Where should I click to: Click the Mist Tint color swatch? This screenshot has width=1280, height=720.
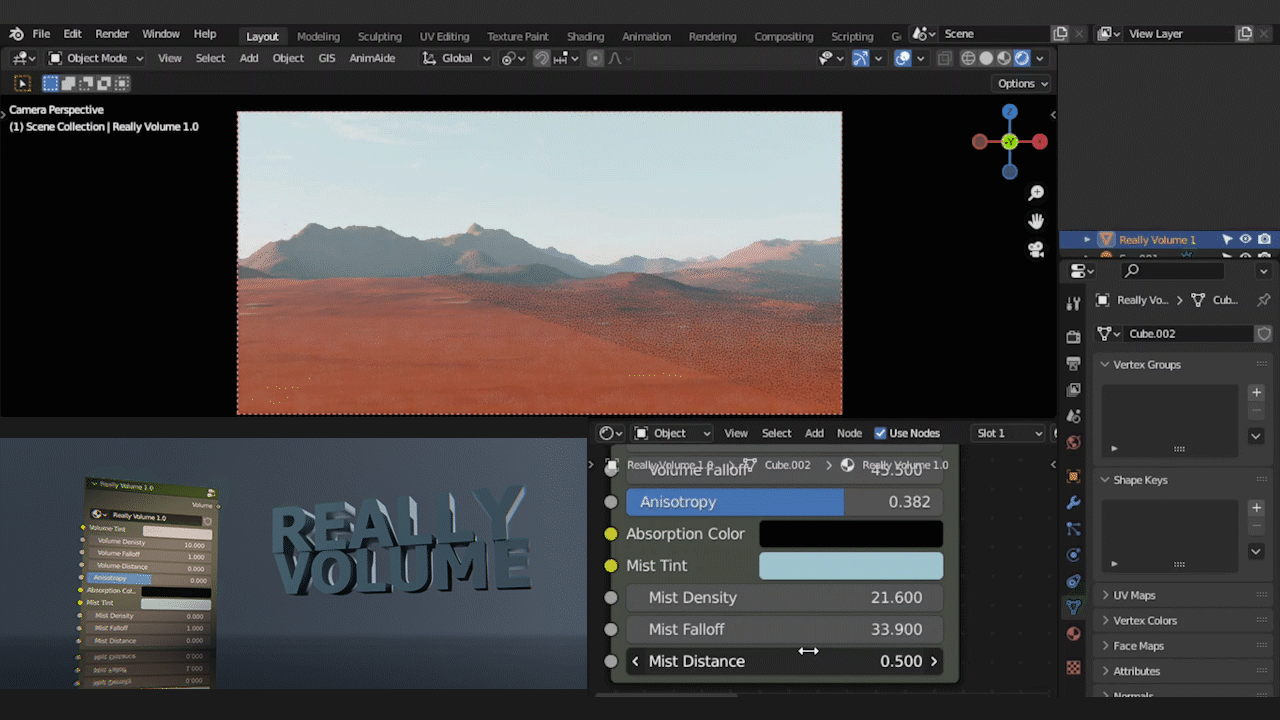[850, 565]
